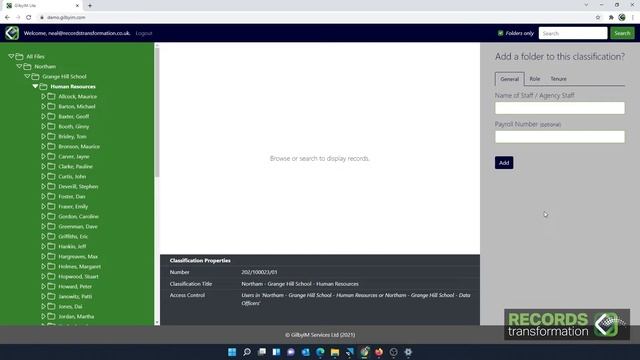Expand the Deverill, Stephen folder

coord(43,187)
